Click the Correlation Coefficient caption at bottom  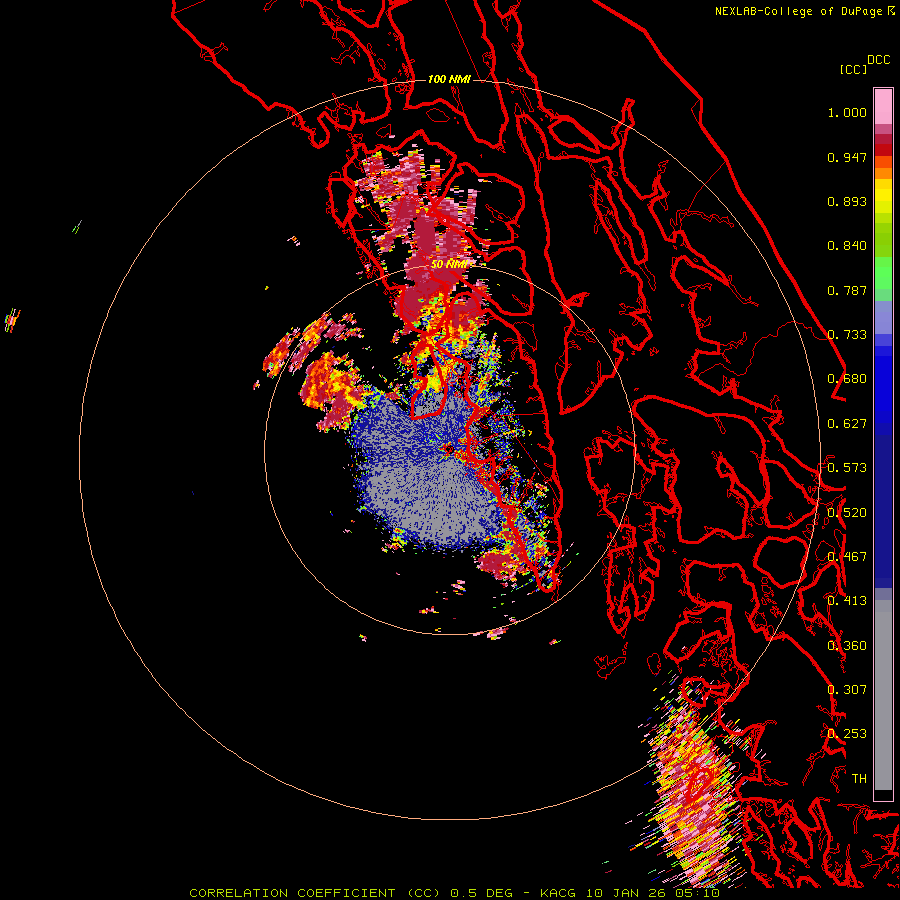pos(454,893)
